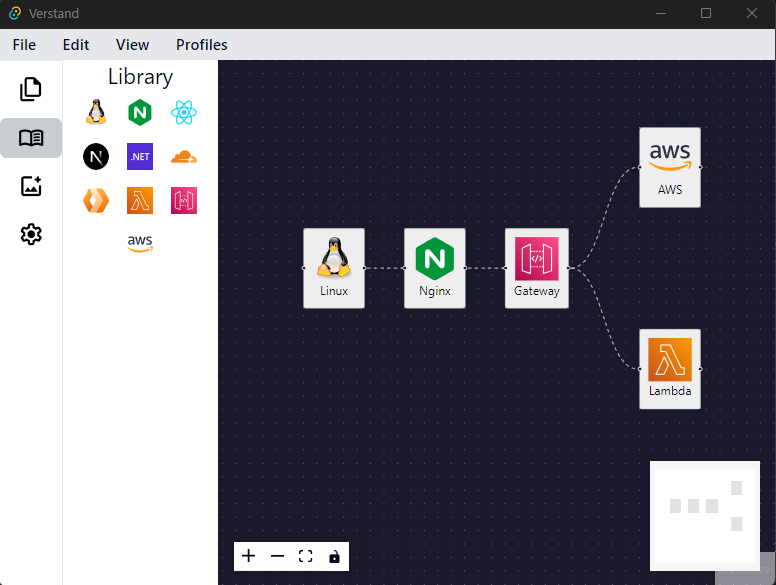Viewport: 776px width, 585px height.
Task: Open the documents panel in sidebar
Action: coord(31,89)
